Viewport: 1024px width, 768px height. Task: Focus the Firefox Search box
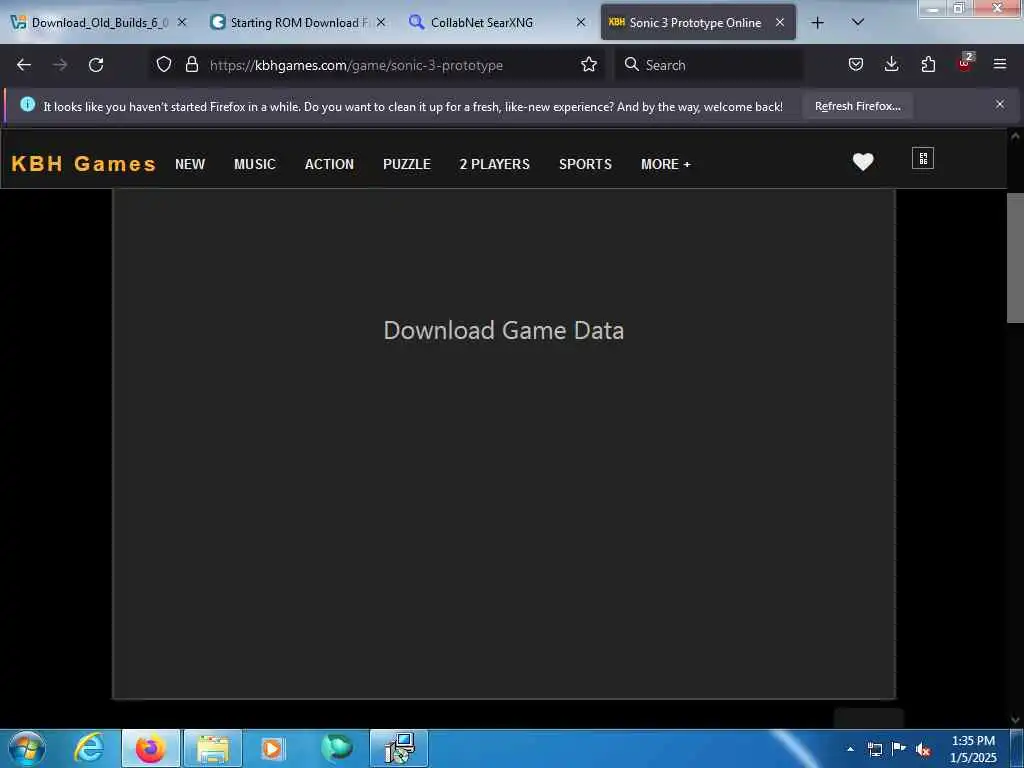(x=708, y=65)
